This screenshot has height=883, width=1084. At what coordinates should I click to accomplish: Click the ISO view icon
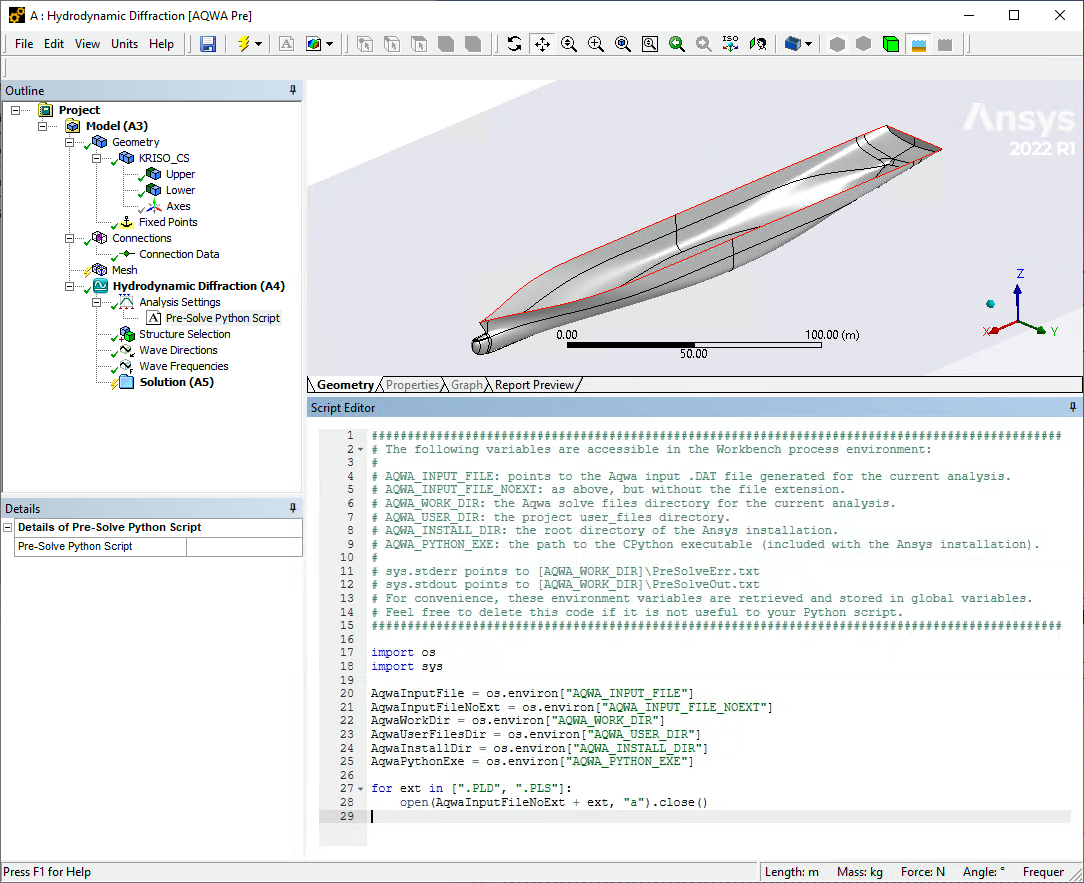(x=730, y=44)
